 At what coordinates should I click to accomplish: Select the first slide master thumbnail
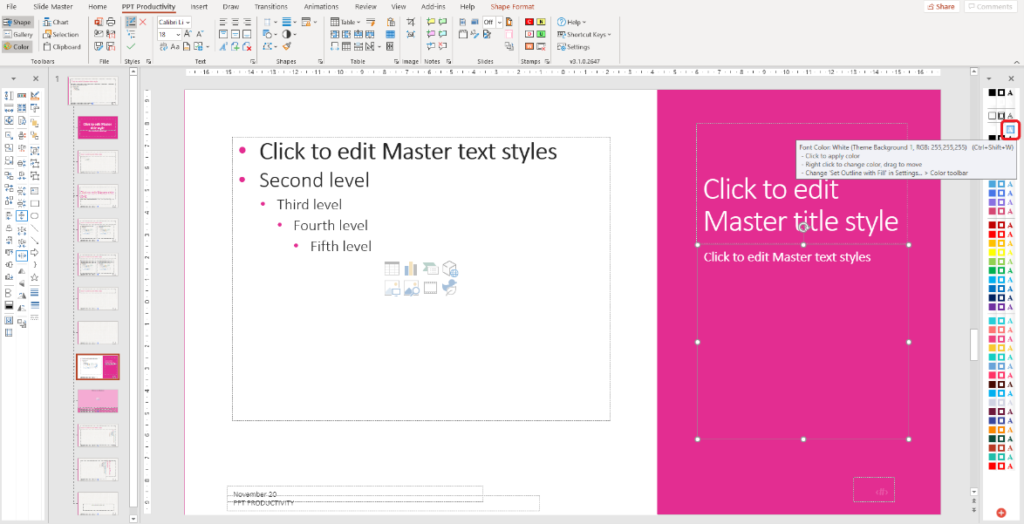[x=93, y=91]
